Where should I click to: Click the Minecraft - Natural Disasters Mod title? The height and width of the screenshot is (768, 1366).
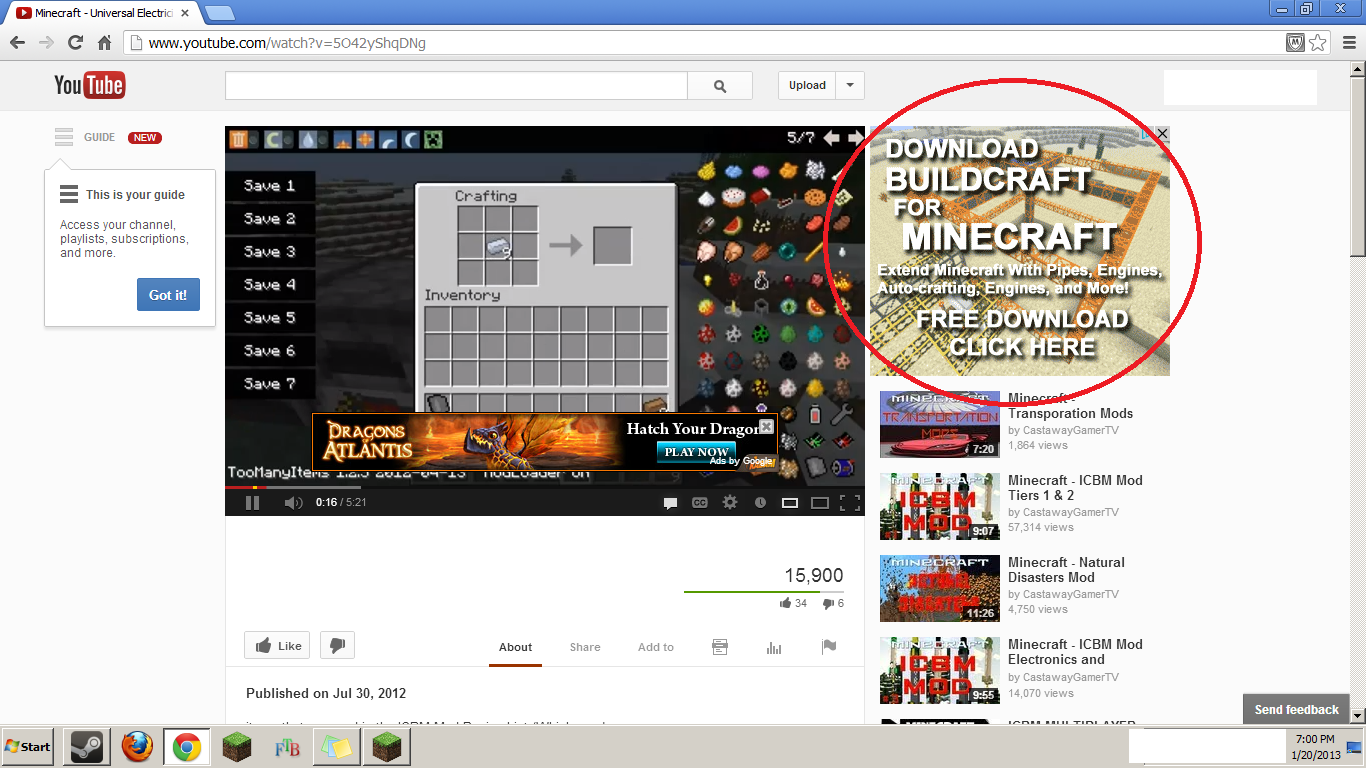point(1066,570)
